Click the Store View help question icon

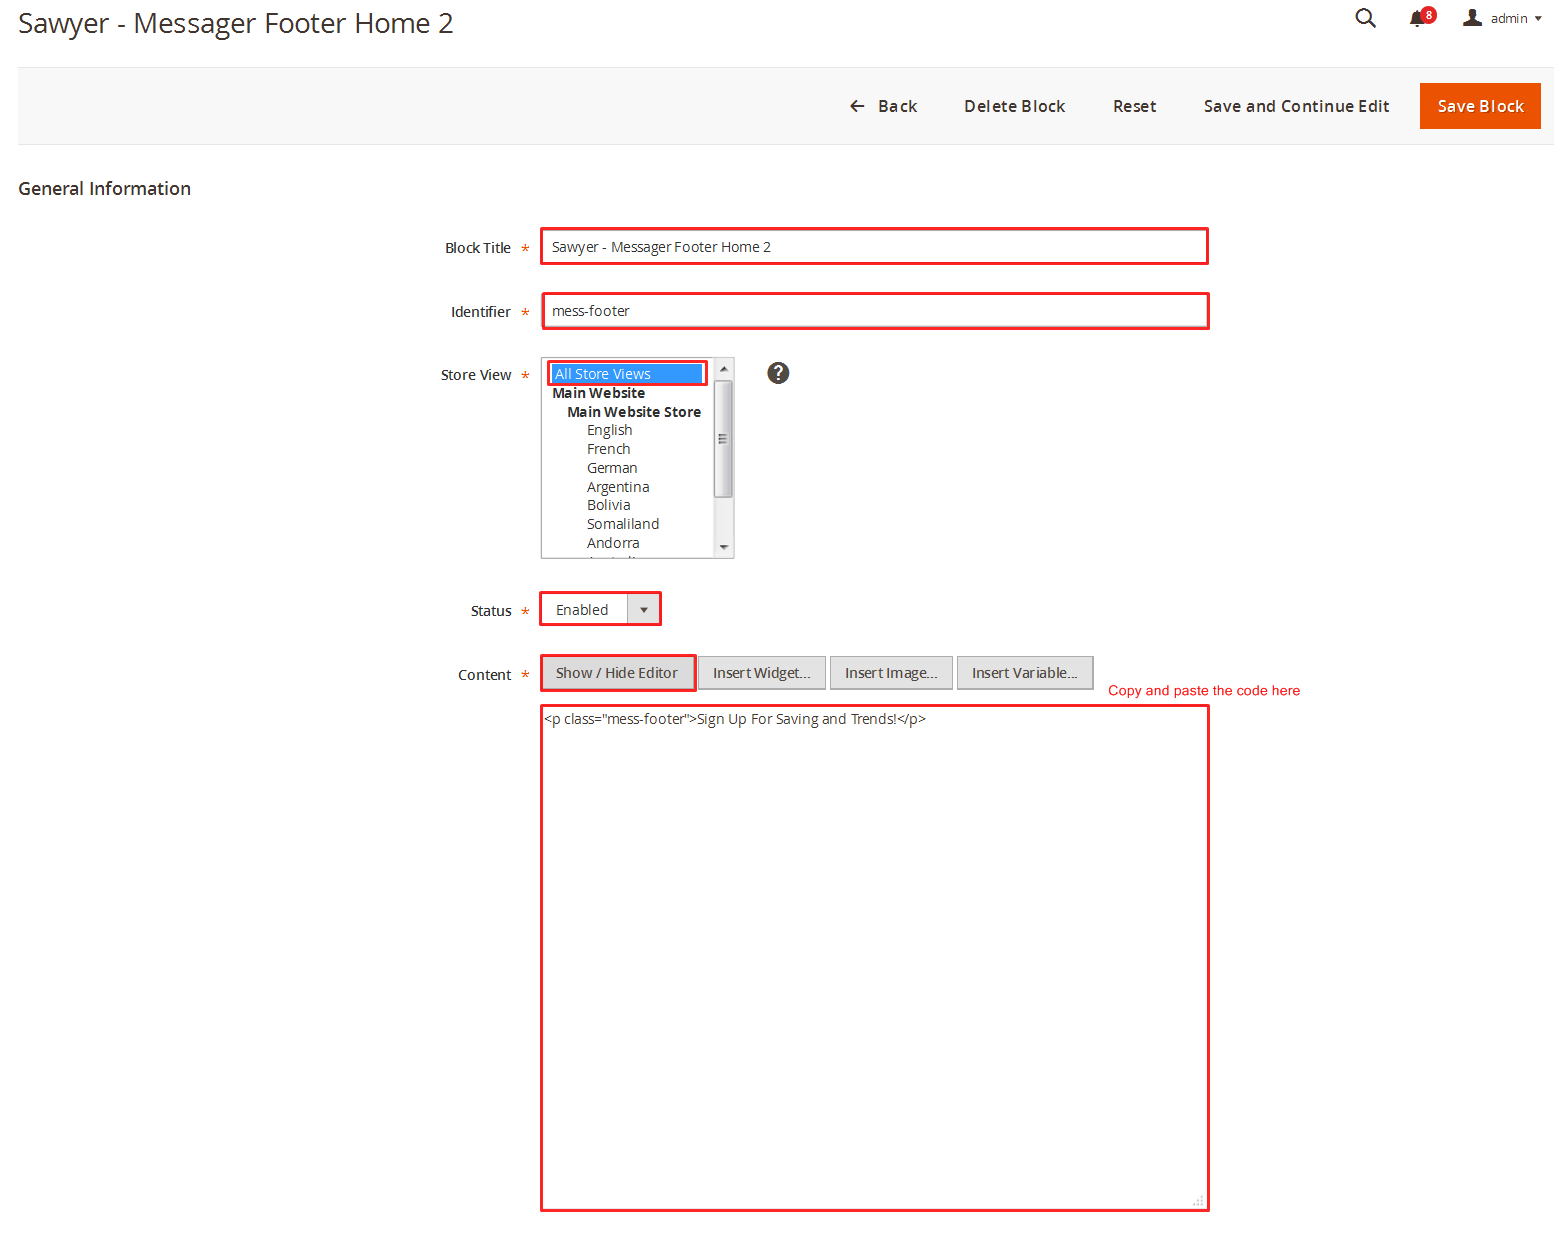click(778, 373)
